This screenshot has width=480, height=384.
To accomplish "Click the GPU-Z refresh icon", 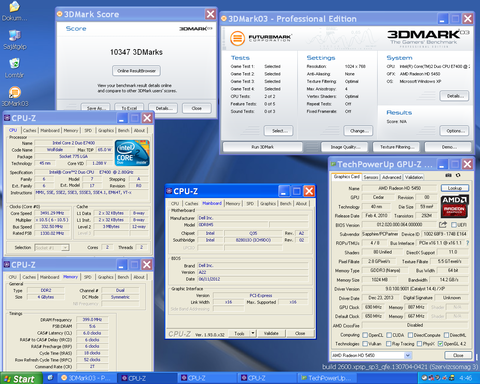I will 458,175.
